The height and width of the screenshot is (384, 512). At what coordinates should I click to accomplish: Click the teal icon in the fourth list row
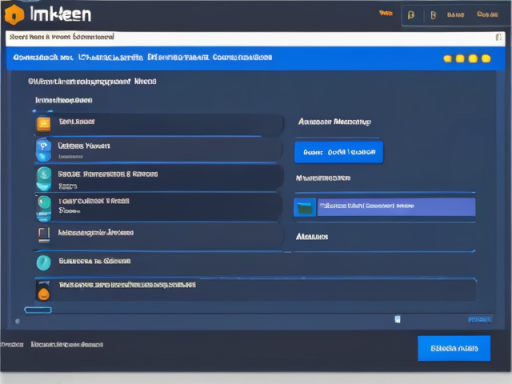point(44,208)
